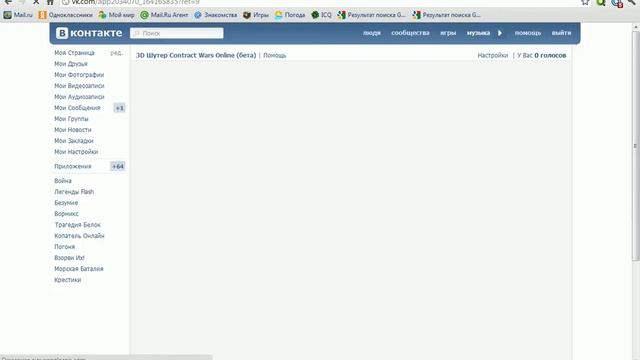Stop page loading with X button
This screenshot has width=640, height=360.
click(36, 2)
